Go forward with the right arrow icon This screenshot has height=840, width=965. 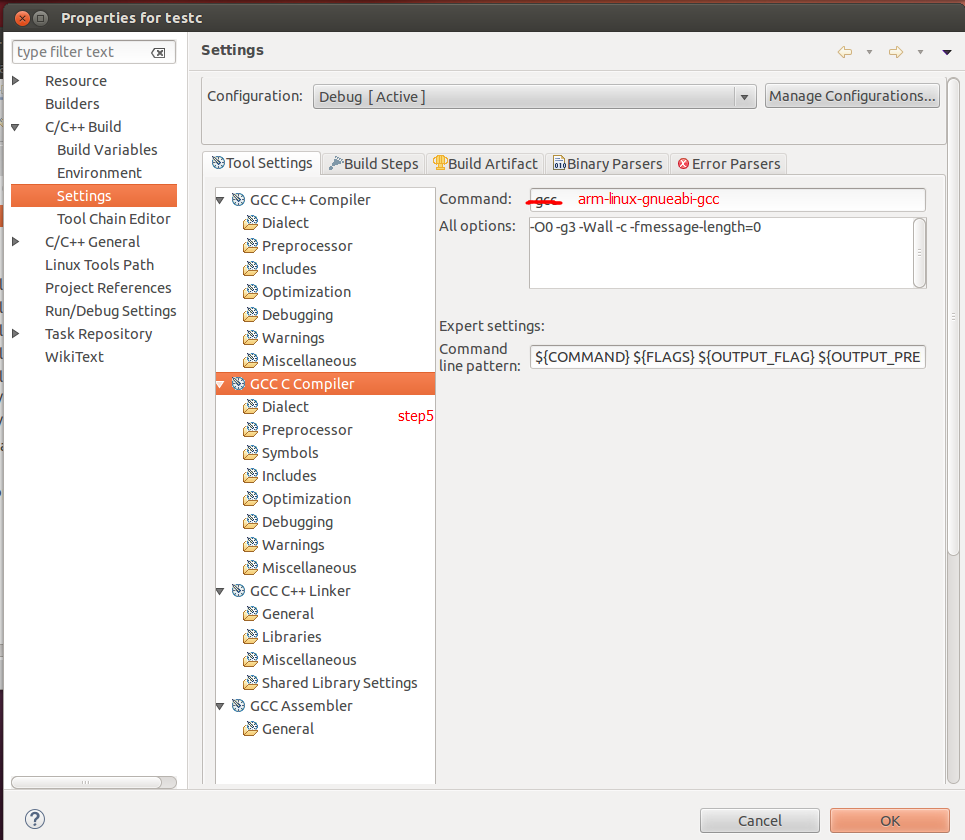pyautogui.click(x=896, y=52)
